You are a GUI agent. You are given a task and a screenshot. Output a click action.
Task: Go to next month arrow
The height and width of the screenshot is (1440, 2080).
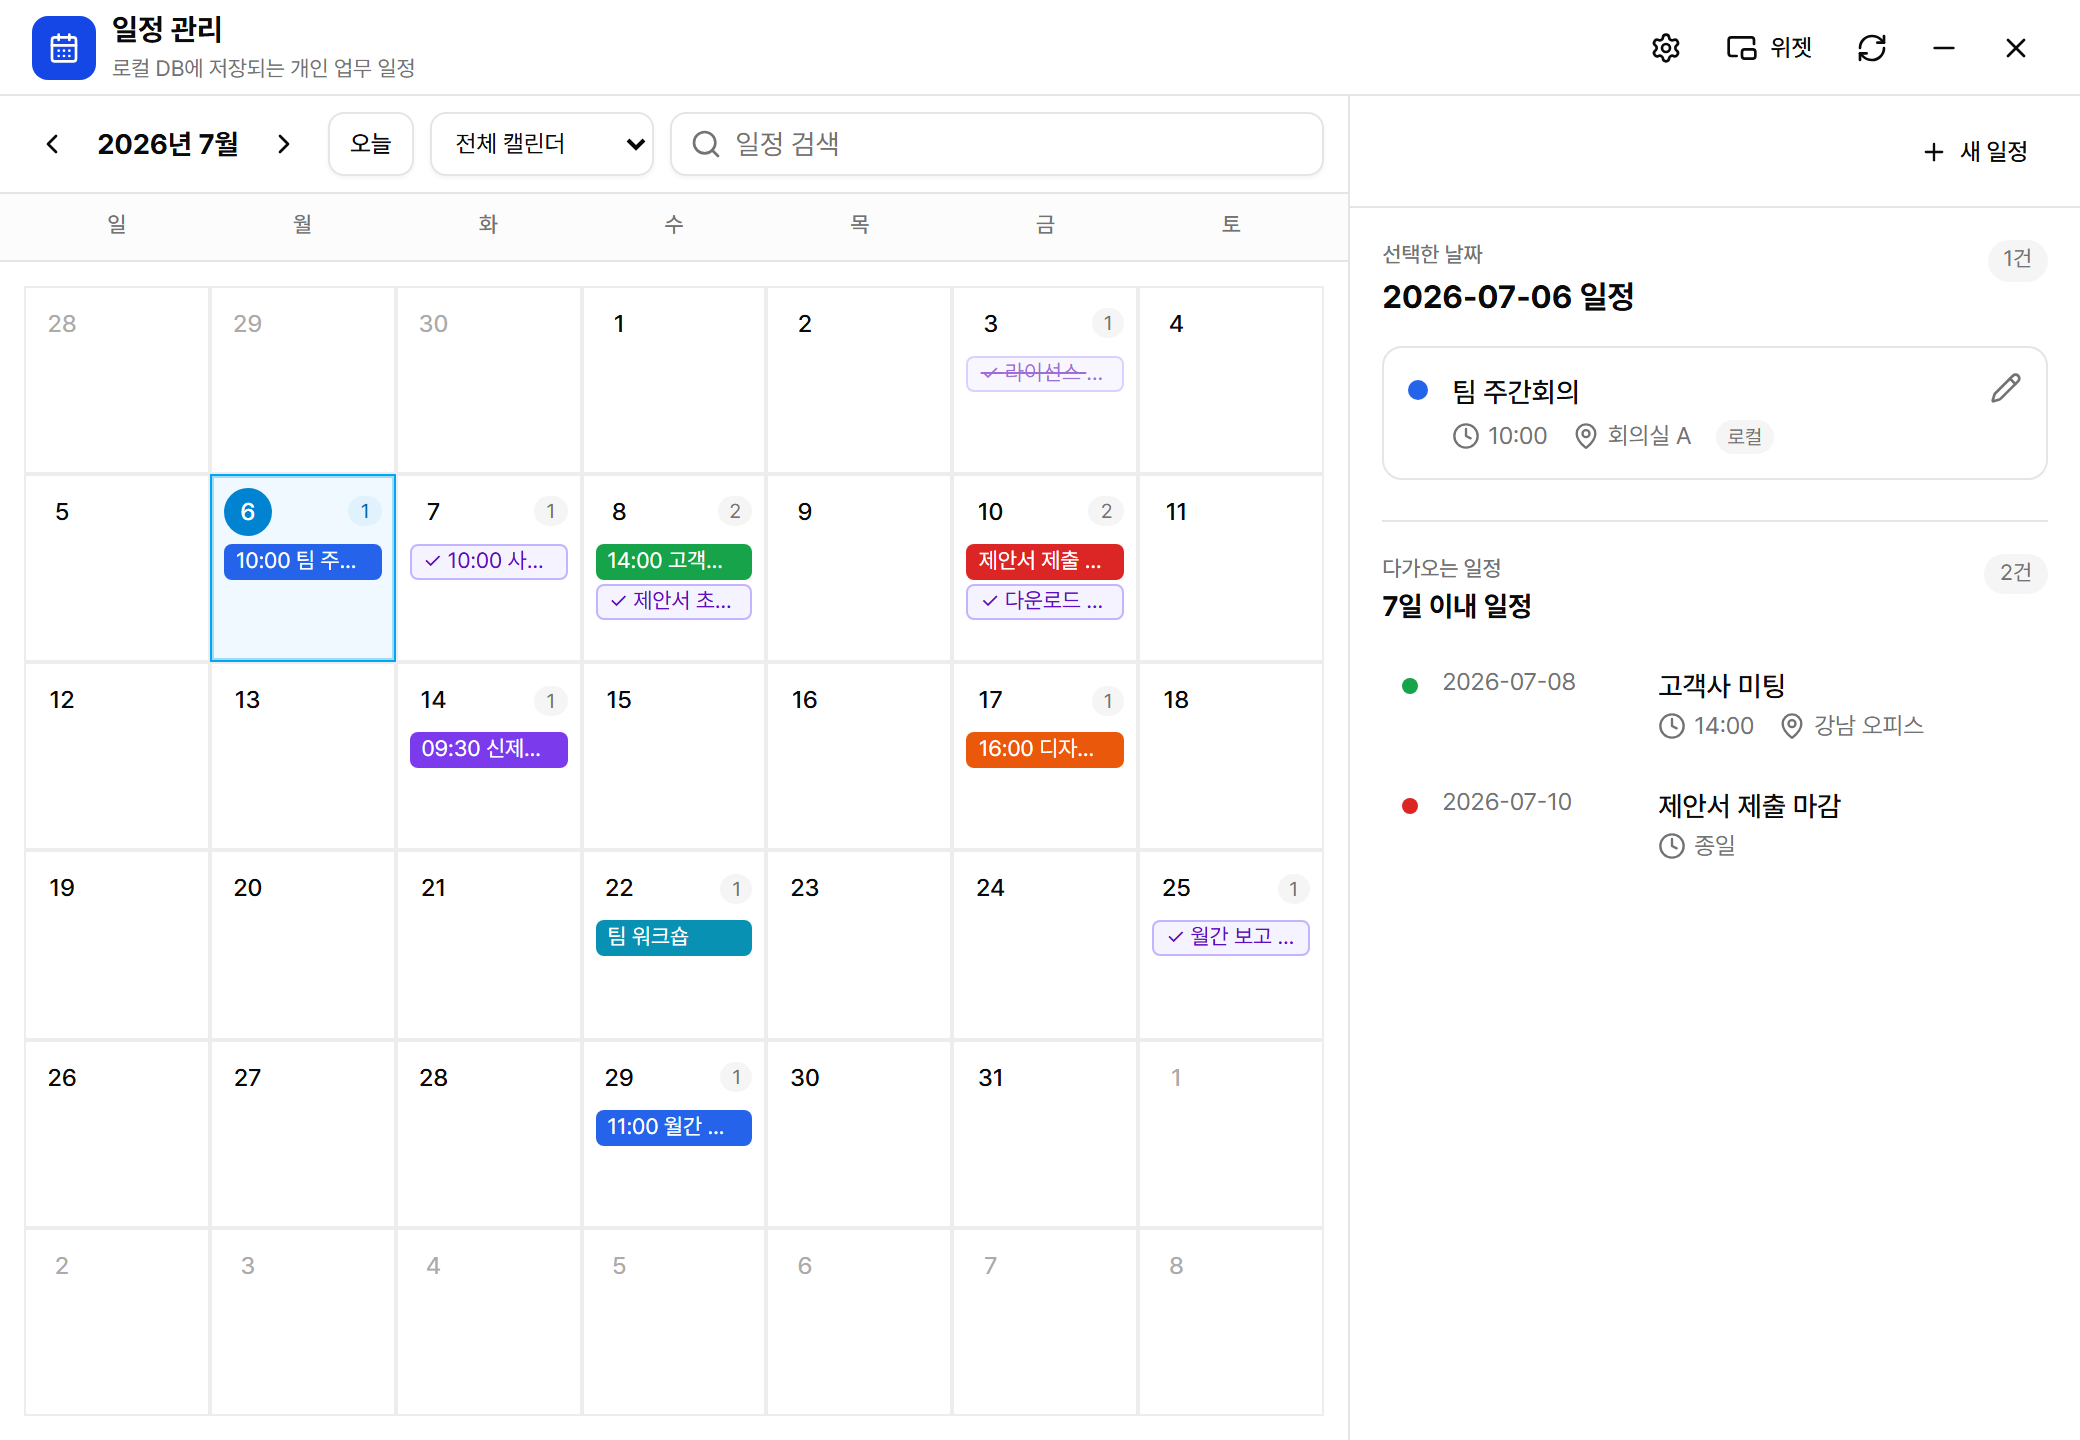283,144
